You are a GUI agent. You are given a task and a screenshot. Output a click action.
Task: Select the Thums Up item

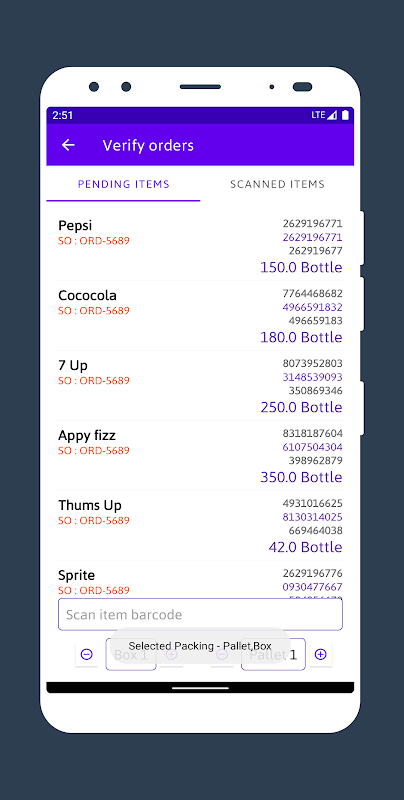point(200,525)
